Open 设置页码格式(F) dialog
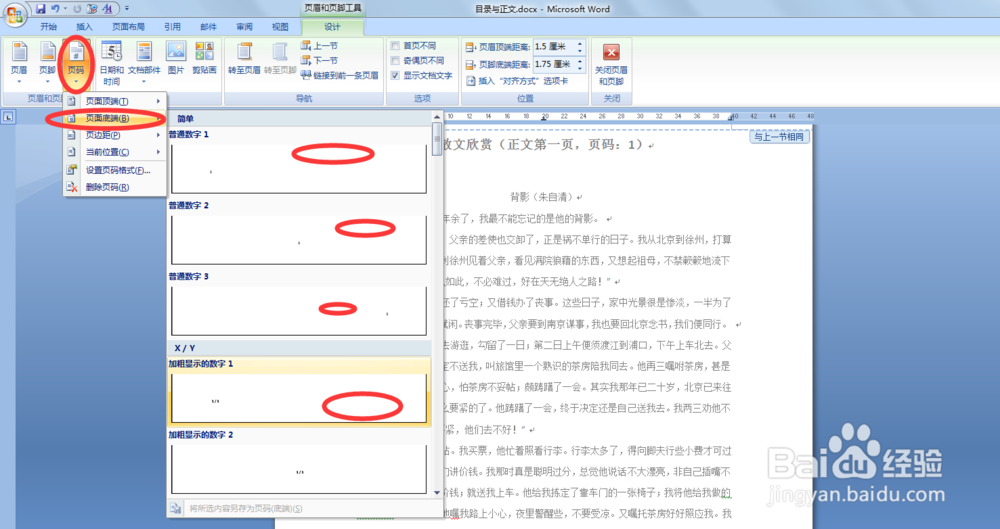The height and width of the screenshot is (529, 1000). pos(115,170)
